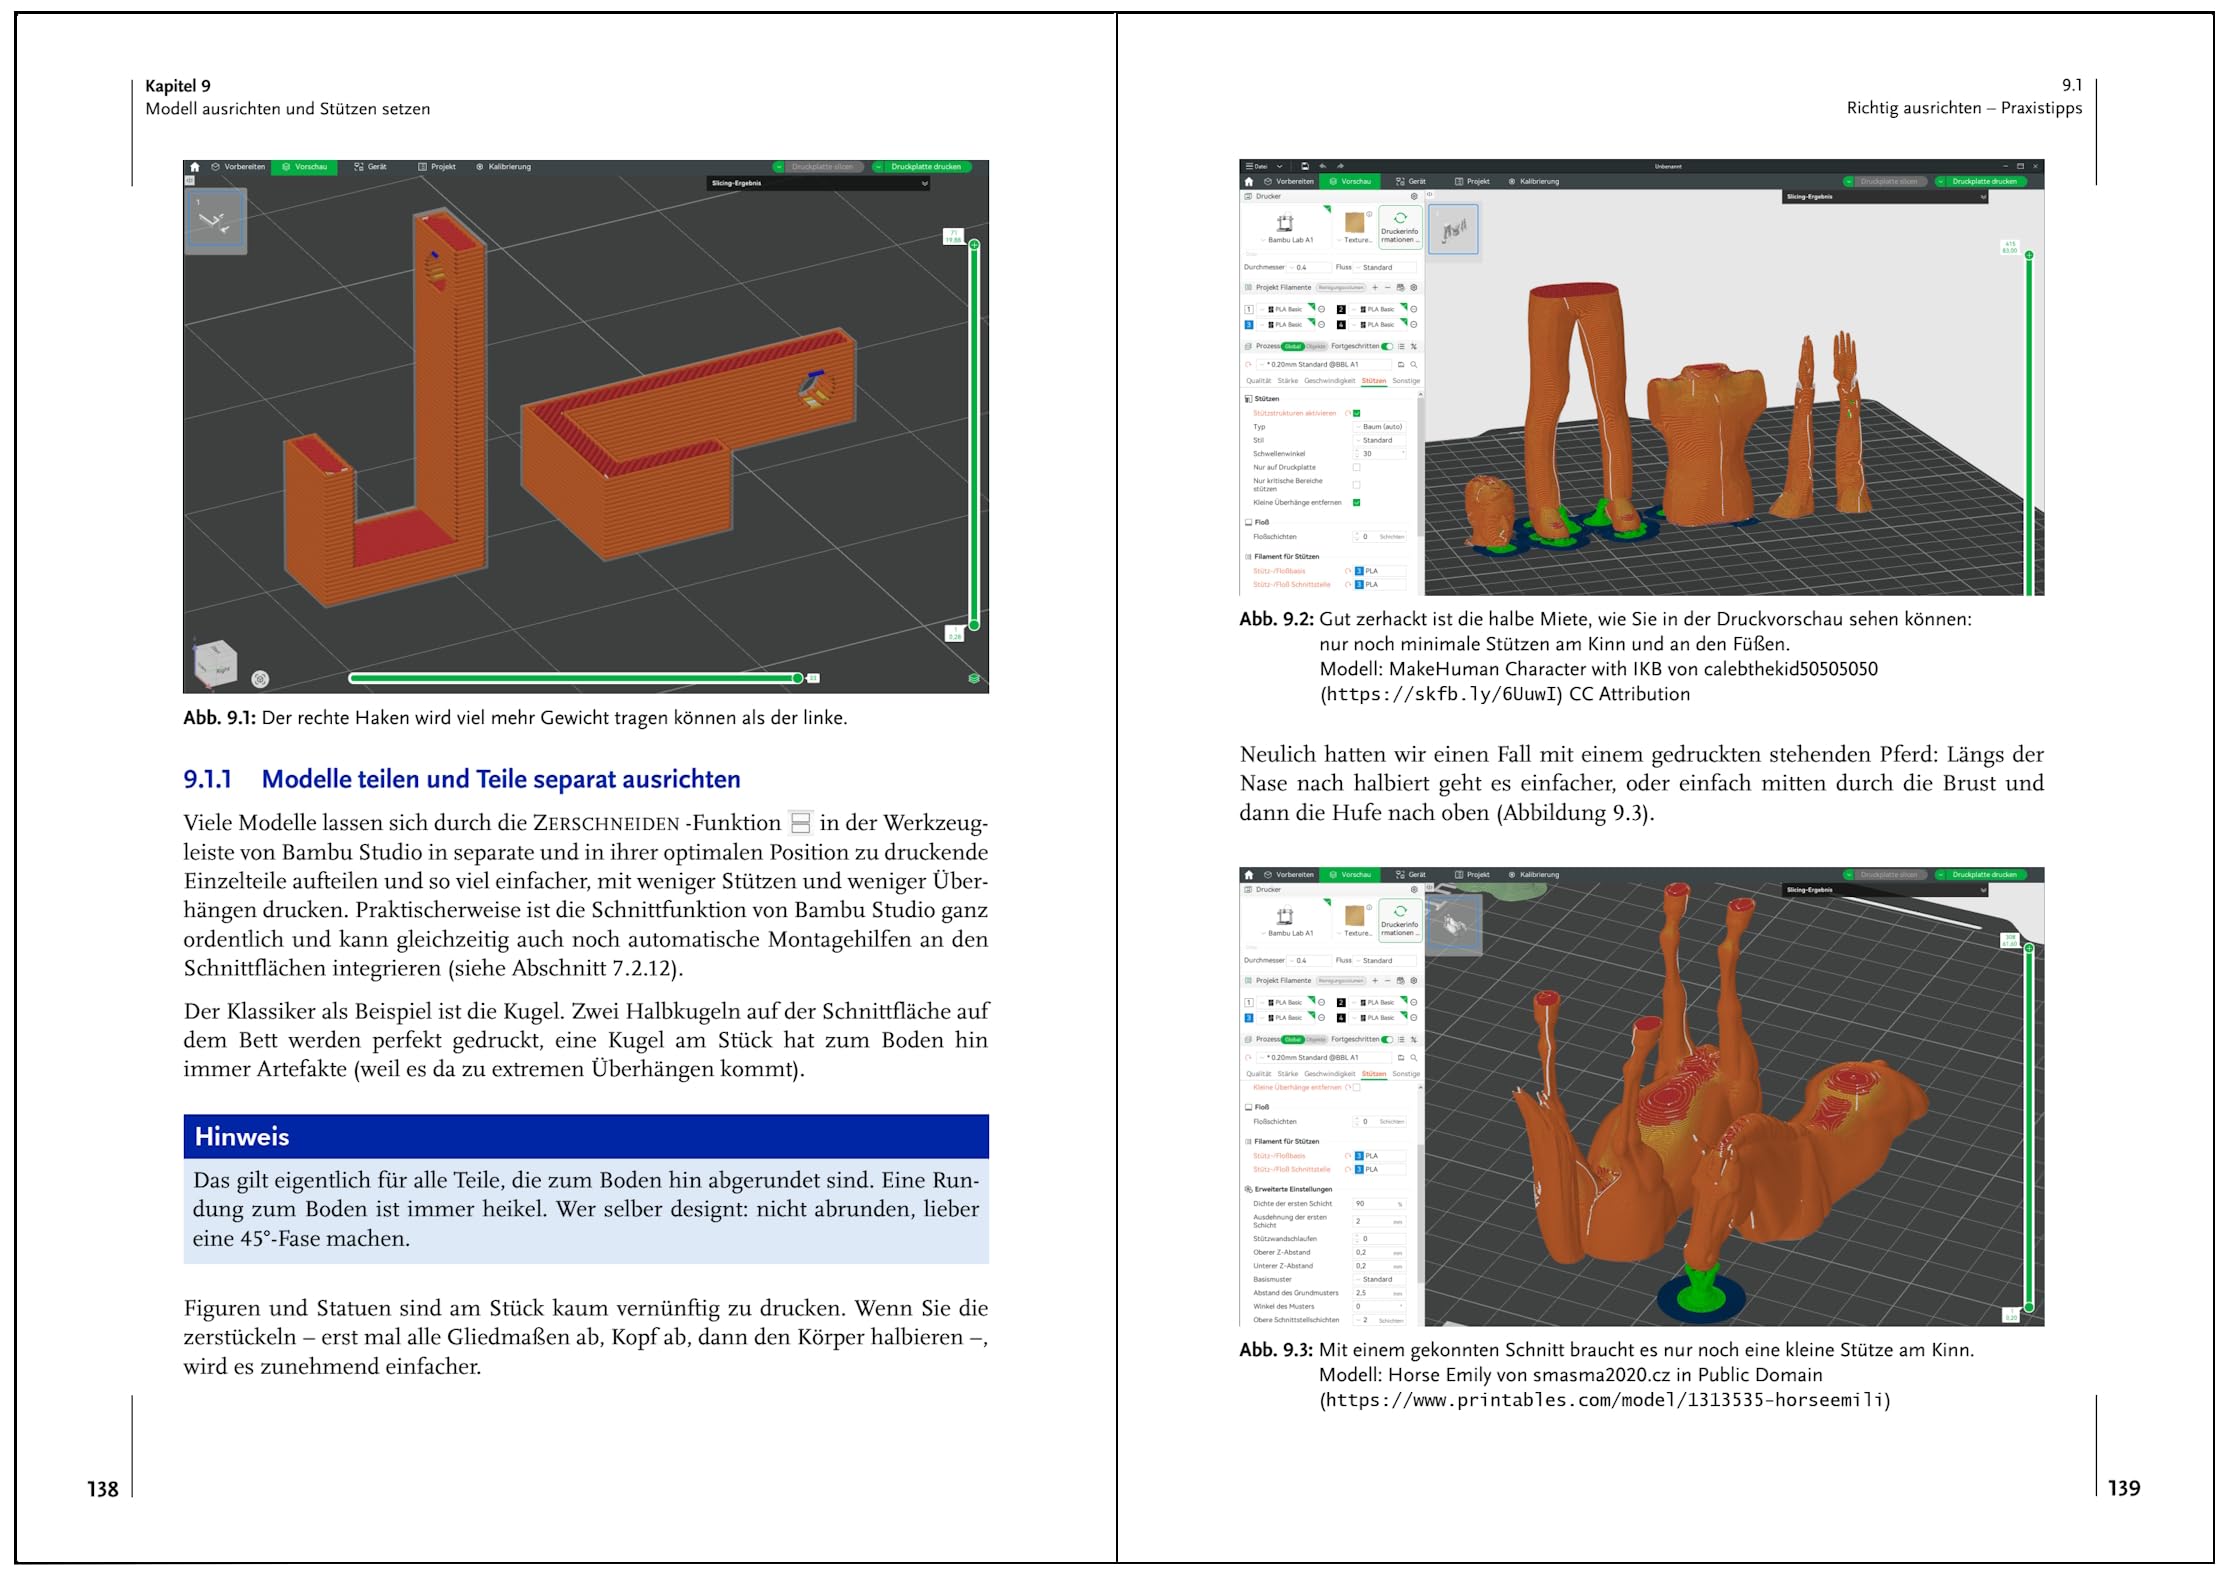The image size is (2231, 1579).
Task: Click the preset search magnifier icon in Abb. 9.3
Action: click(x=1414, y=1058)
